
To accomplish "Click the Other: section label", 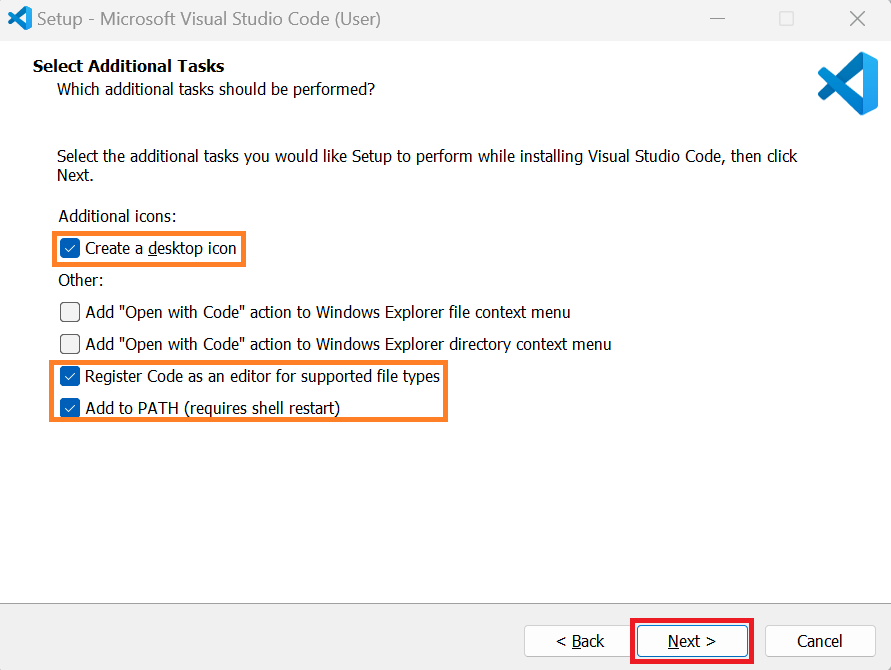I will point(81,280).
